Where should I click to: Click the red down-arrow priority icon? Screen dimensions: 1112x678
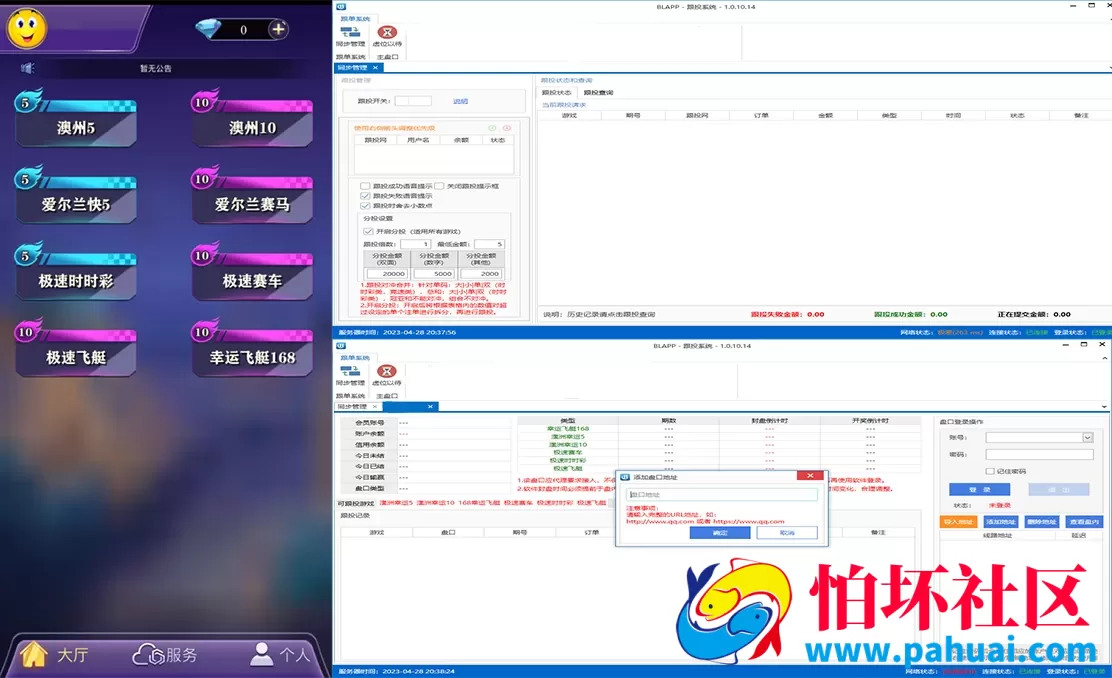click(507, 128)
